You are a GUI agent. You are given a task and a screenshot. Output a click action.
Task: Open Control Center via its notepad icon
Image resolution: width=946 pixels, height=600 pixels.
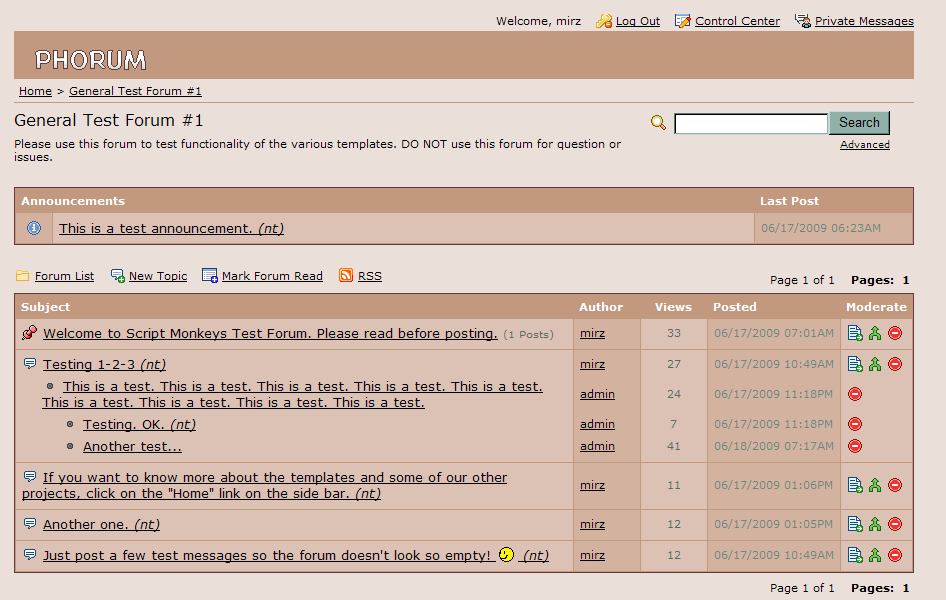(x=682, y=21)
